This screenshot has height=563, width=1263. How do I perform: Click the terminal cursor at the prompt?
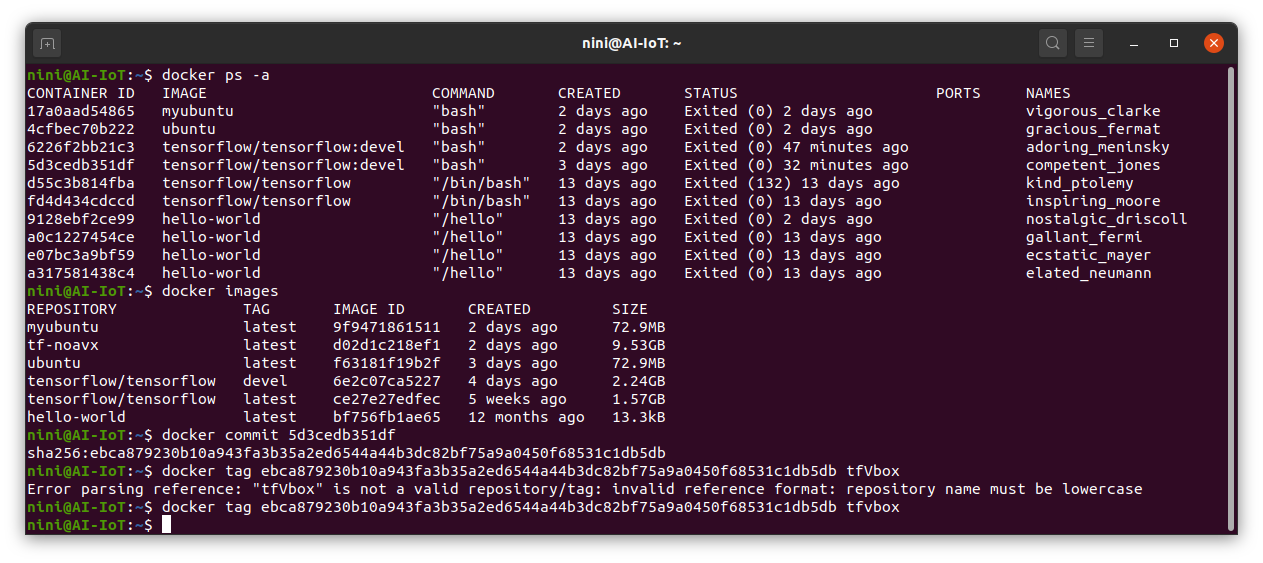(166, 525)
